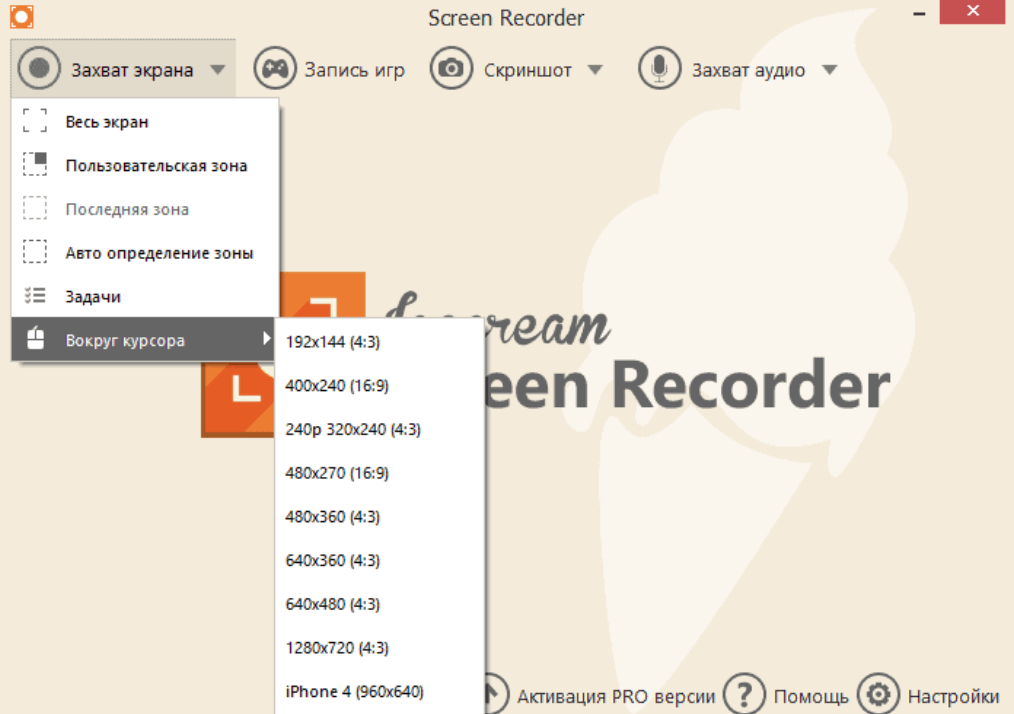Click Скриншот button label
Screen dimensions: 1014x714
pyautogui.click(x=528, y=70)
